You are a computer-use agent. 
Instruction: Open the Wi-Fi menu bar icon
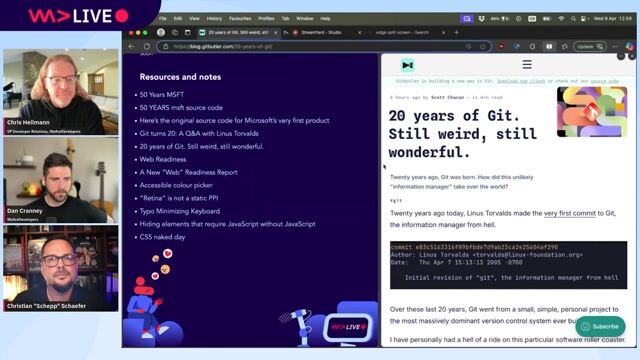(562, 19)
